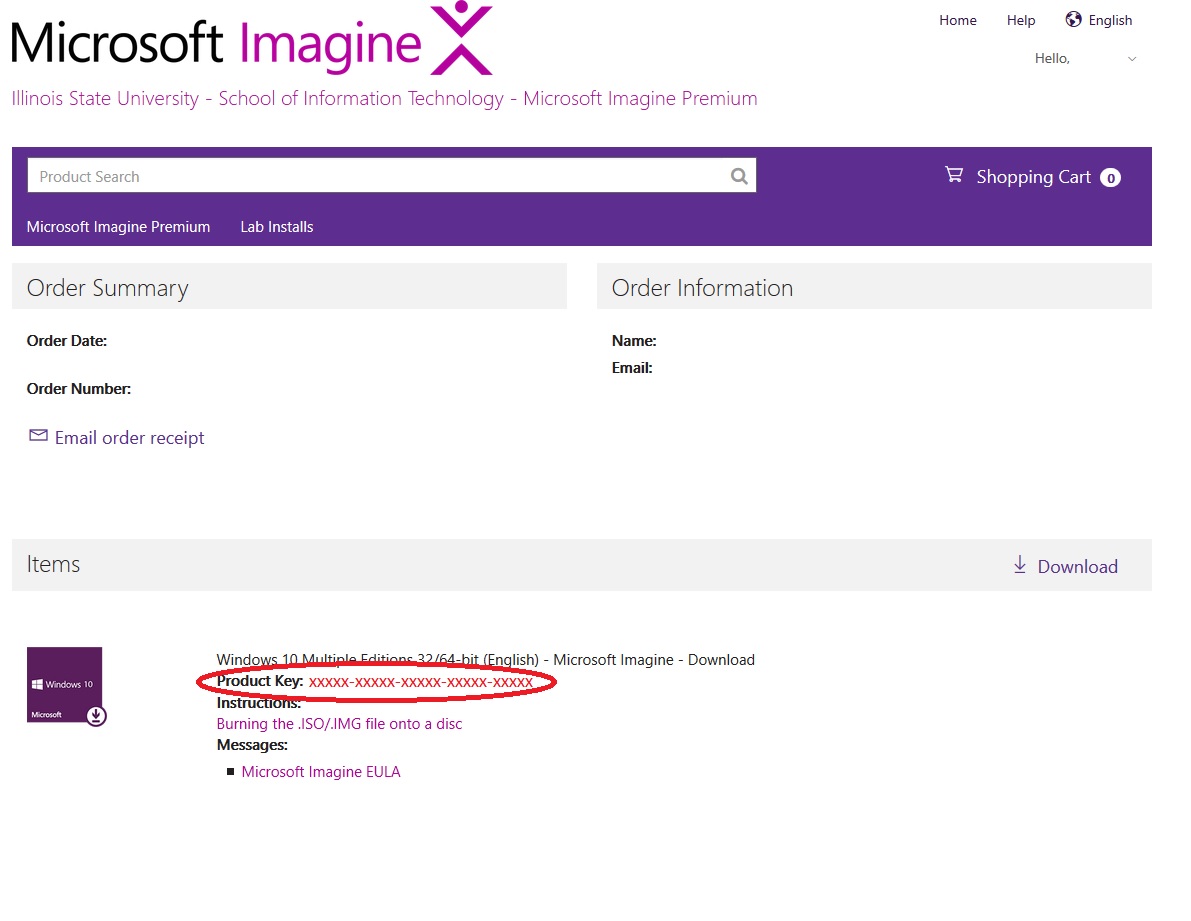Click the Order Summary heading
This screenshot has width=1191, height=921.
107,288
